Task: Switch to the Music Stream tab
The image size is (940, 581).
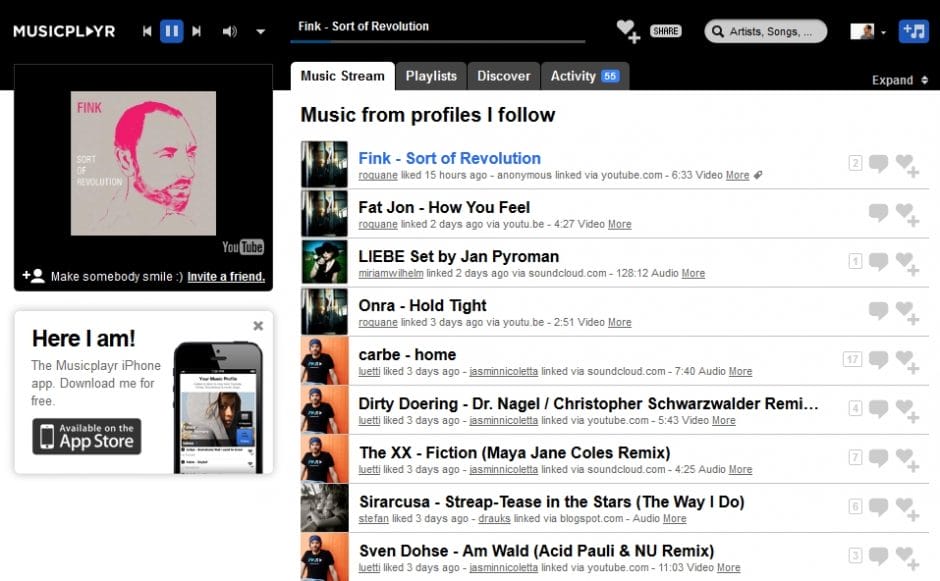Action: pos(342,76)
